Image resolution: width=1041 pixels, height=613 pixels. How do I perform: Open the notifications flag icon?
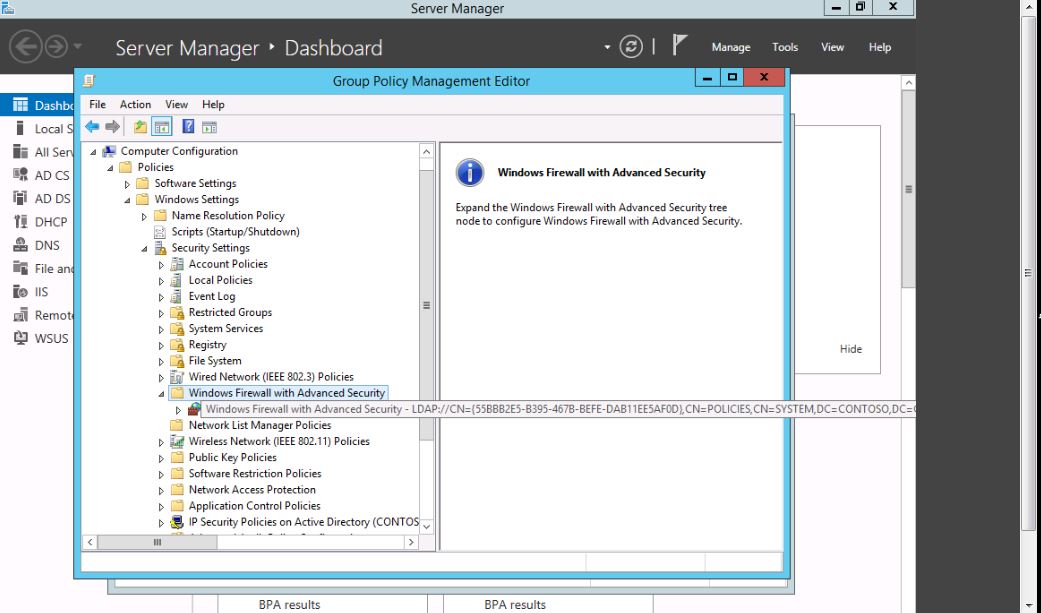point(680,46)
